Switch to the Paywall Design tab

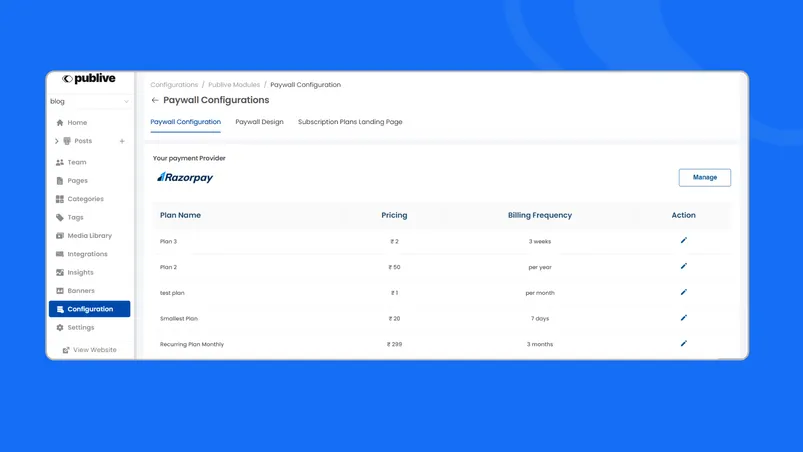[259, 122]
